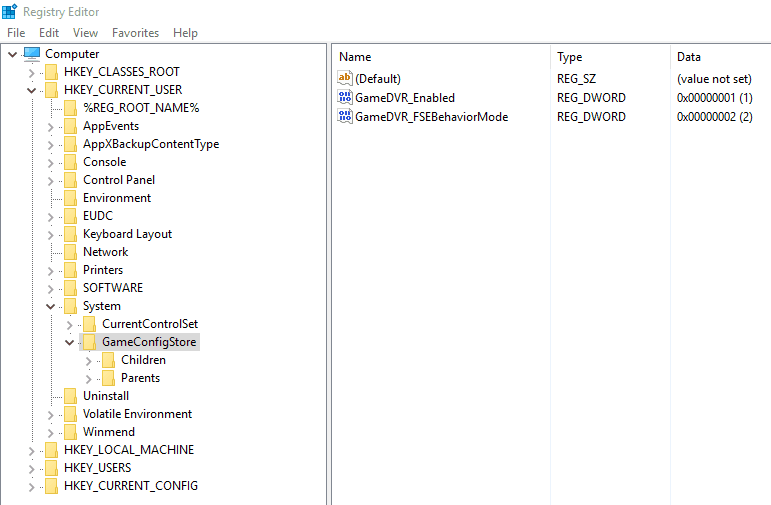Expand the Winmend key
Screen dimensions: 771x505
(x=51, y=433)
